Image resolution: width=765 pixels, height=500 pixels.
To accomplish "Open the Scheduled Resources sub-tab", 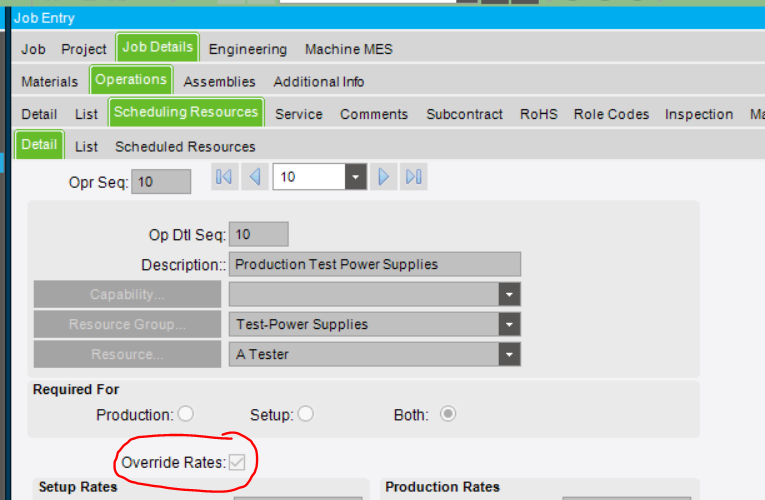I will [x=185, y=147].
